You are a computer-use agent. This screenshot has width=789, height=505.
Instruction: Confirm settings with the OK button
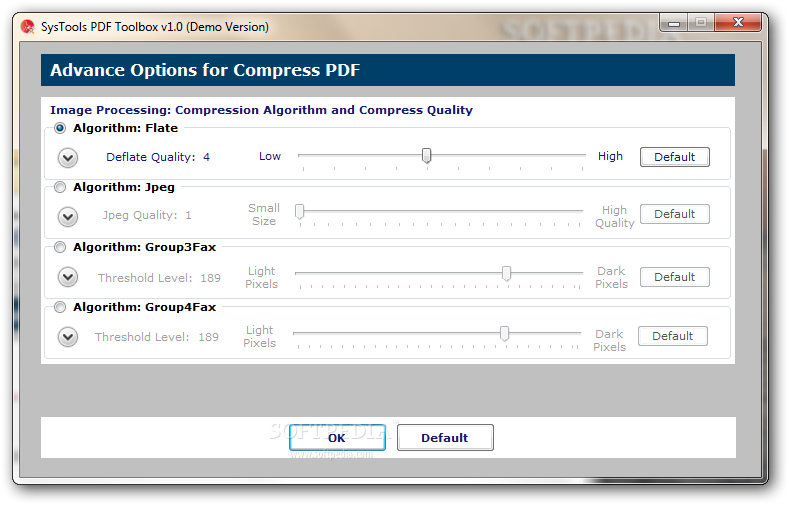click(x=337, y=438)
